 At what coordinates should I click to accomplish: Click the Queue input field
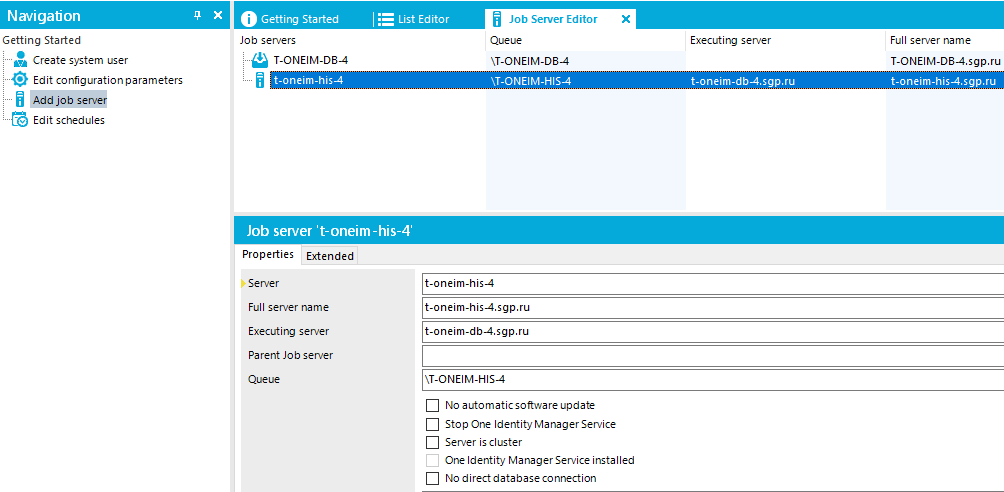click(x=713, y=379)
